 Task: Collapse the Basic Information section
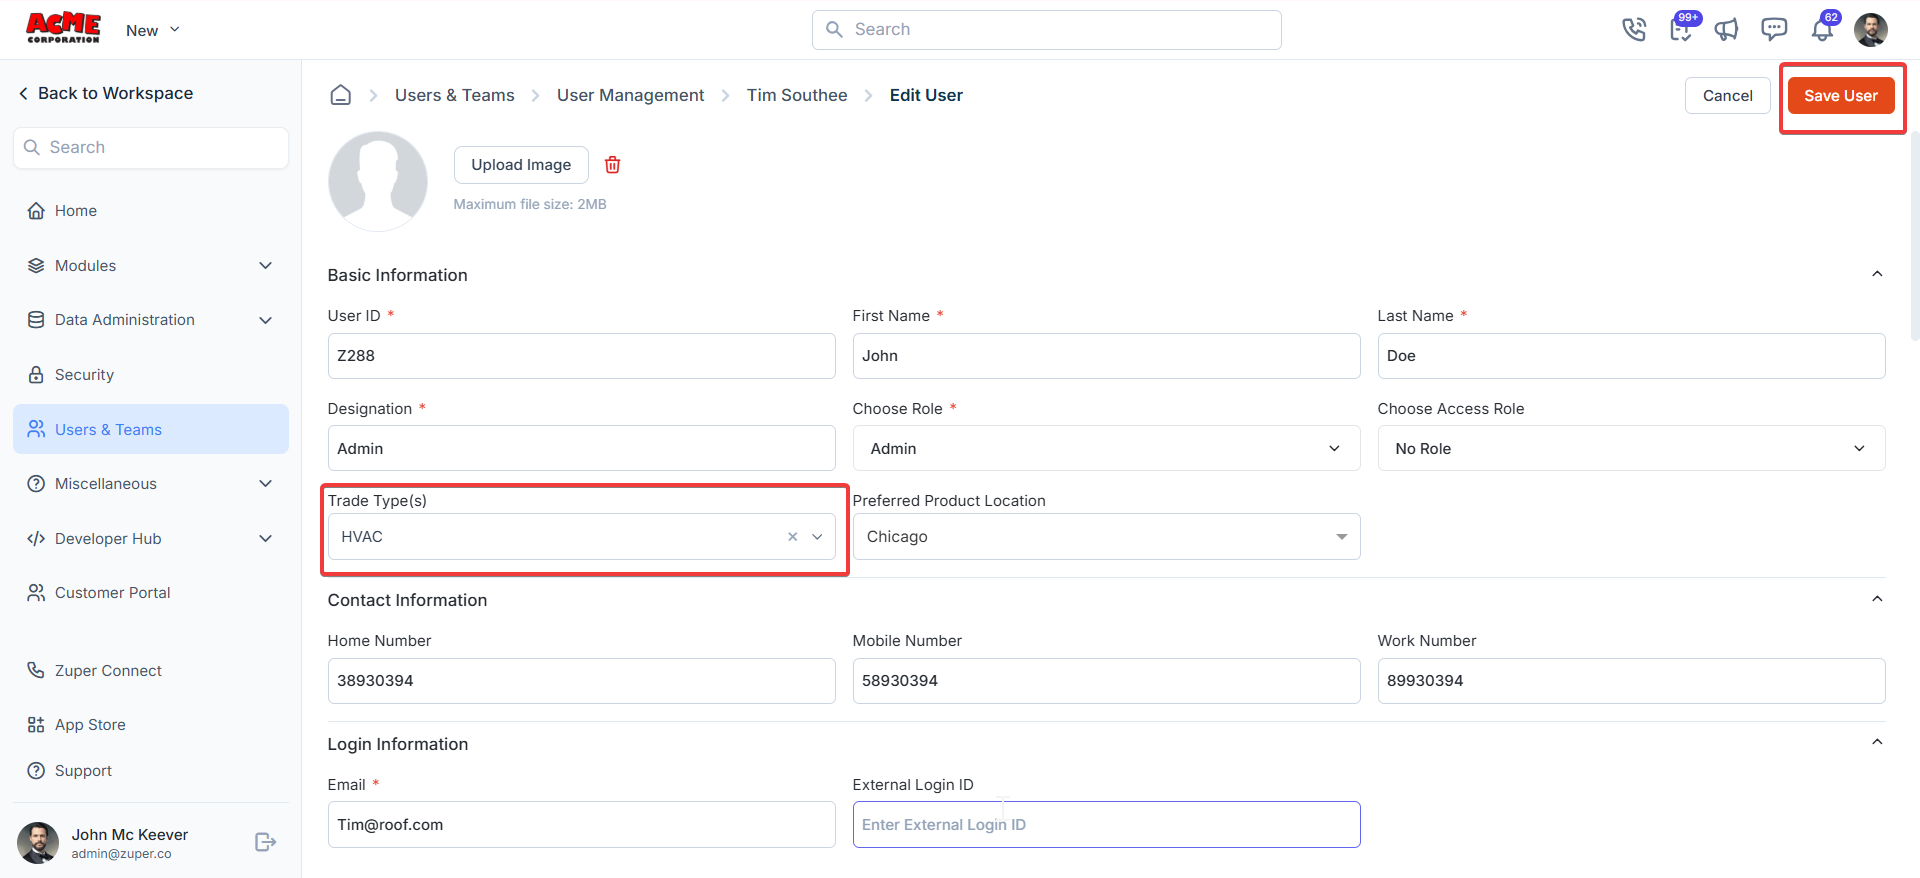pos(1877,274)
